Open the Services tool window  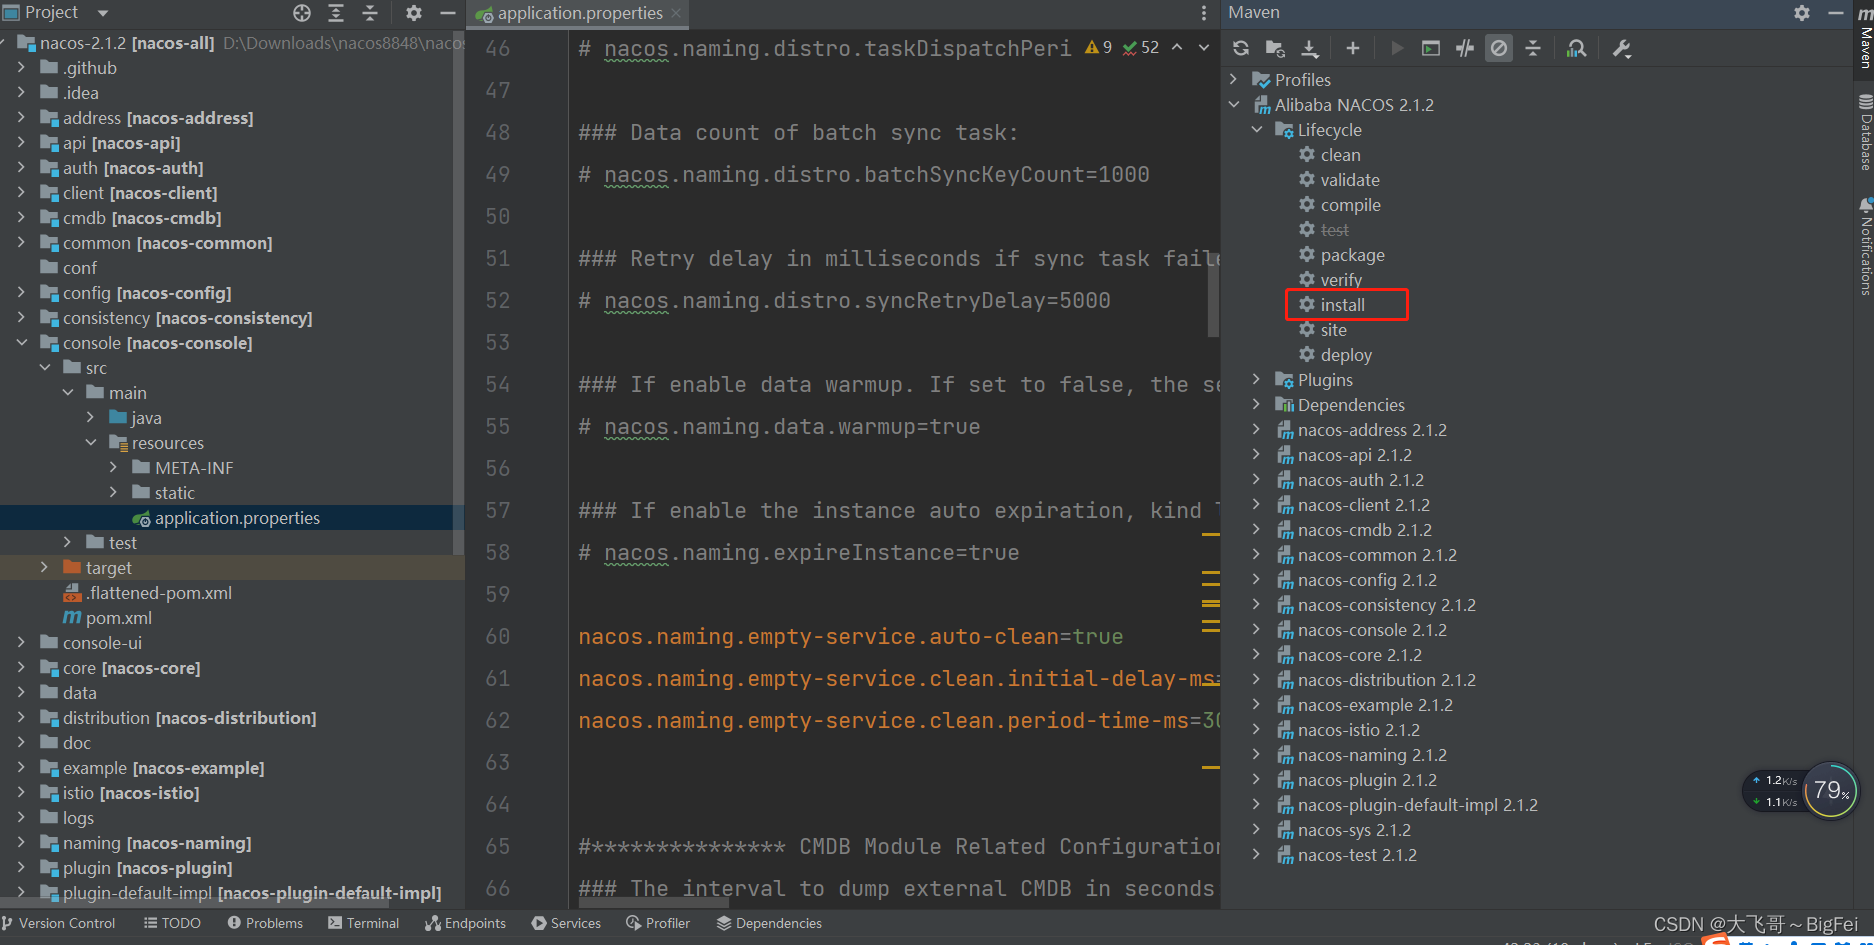(x=566, y=923)
